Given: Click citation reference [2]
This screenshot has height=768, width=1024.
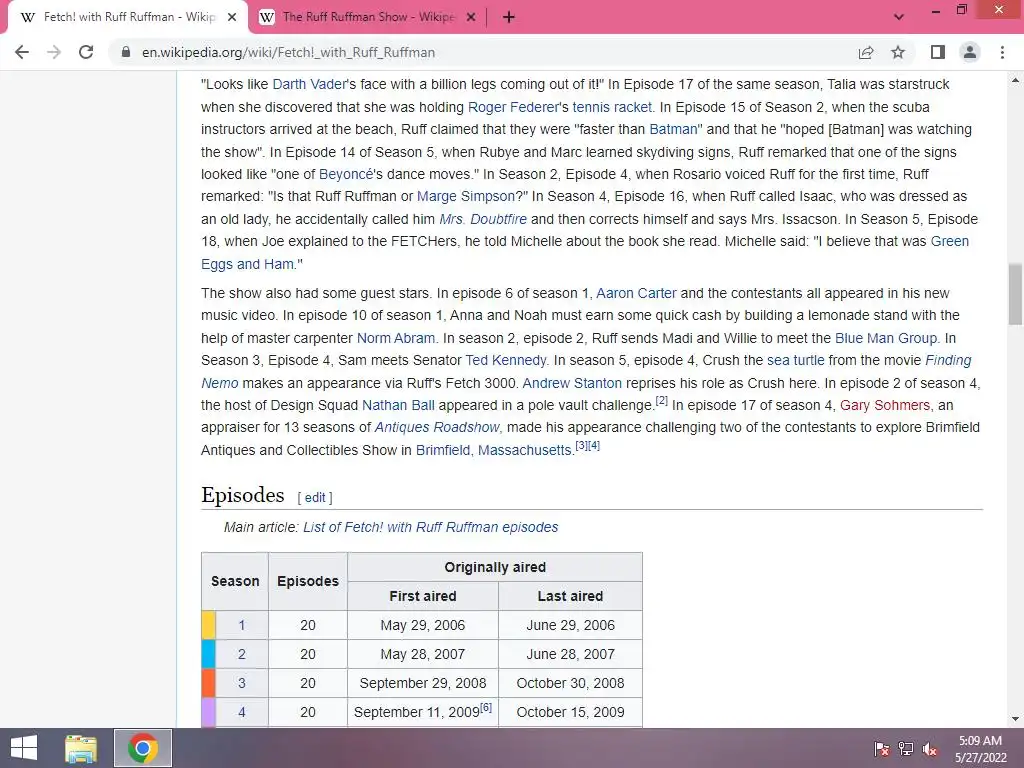Looking at the screenshot, I should (662, 401).
